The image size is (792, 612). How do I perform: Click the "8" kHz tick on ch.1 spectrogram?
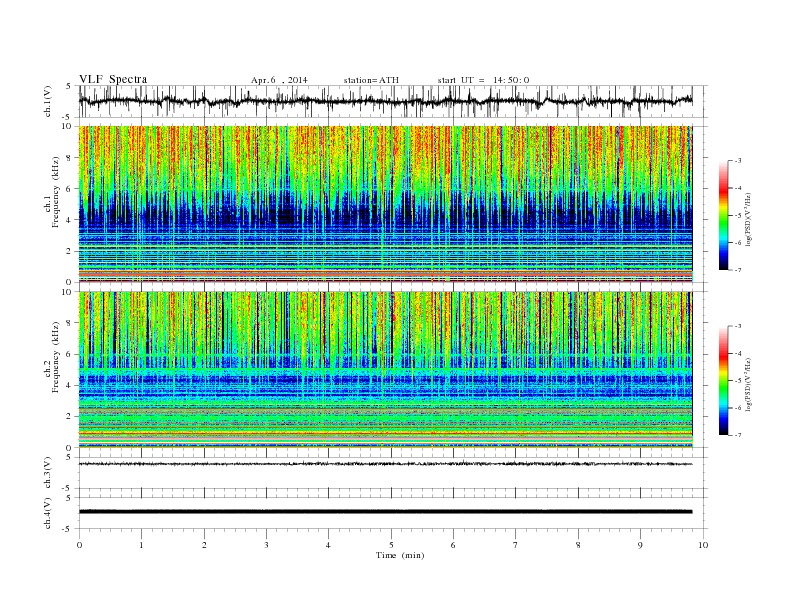[x=70, y=158]
